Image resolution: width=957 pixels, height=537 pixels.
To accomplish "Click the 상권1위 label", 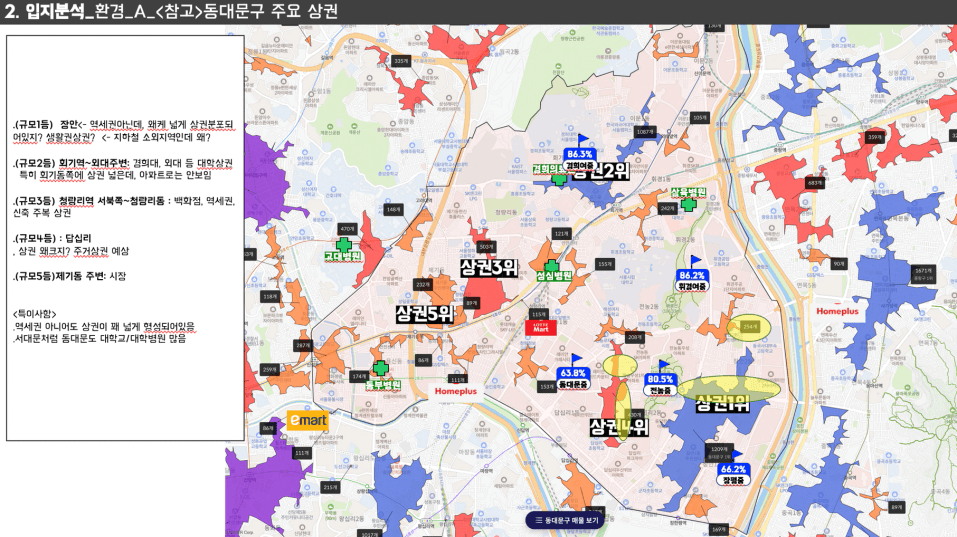I will tap(724, 404).
